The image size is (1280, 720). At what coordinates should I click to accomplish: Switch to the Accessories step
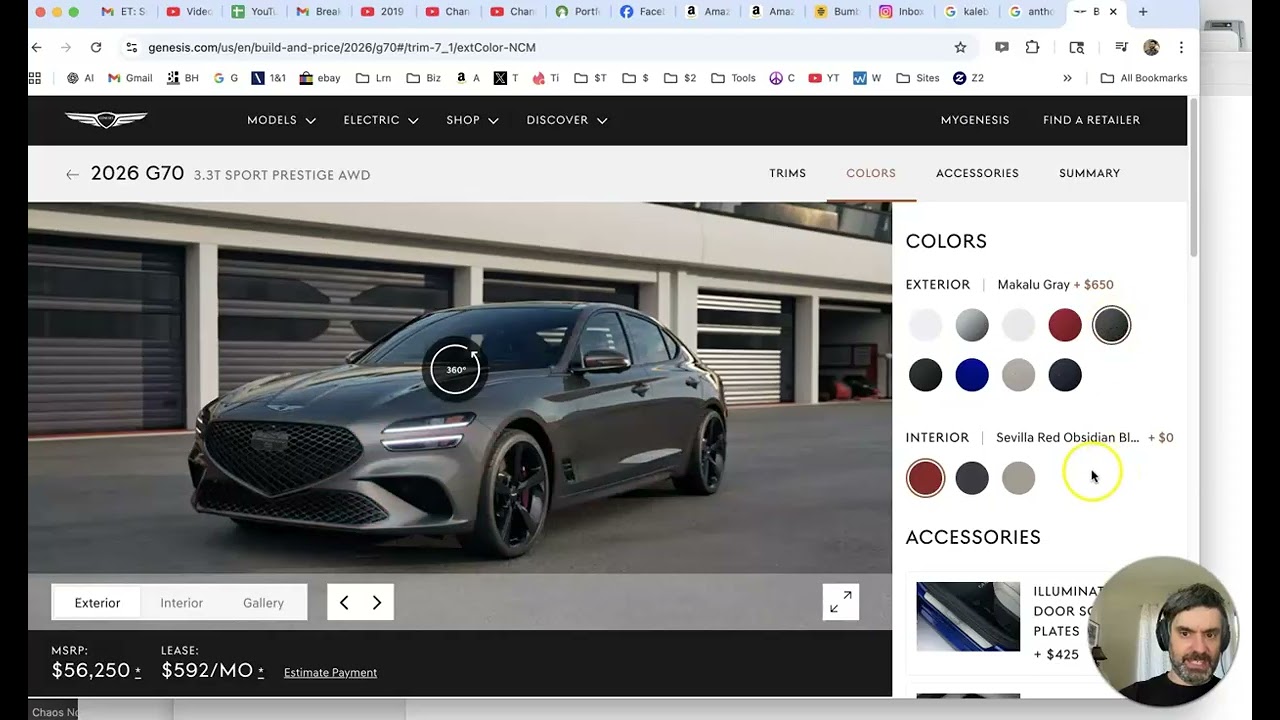click(977, 173)
